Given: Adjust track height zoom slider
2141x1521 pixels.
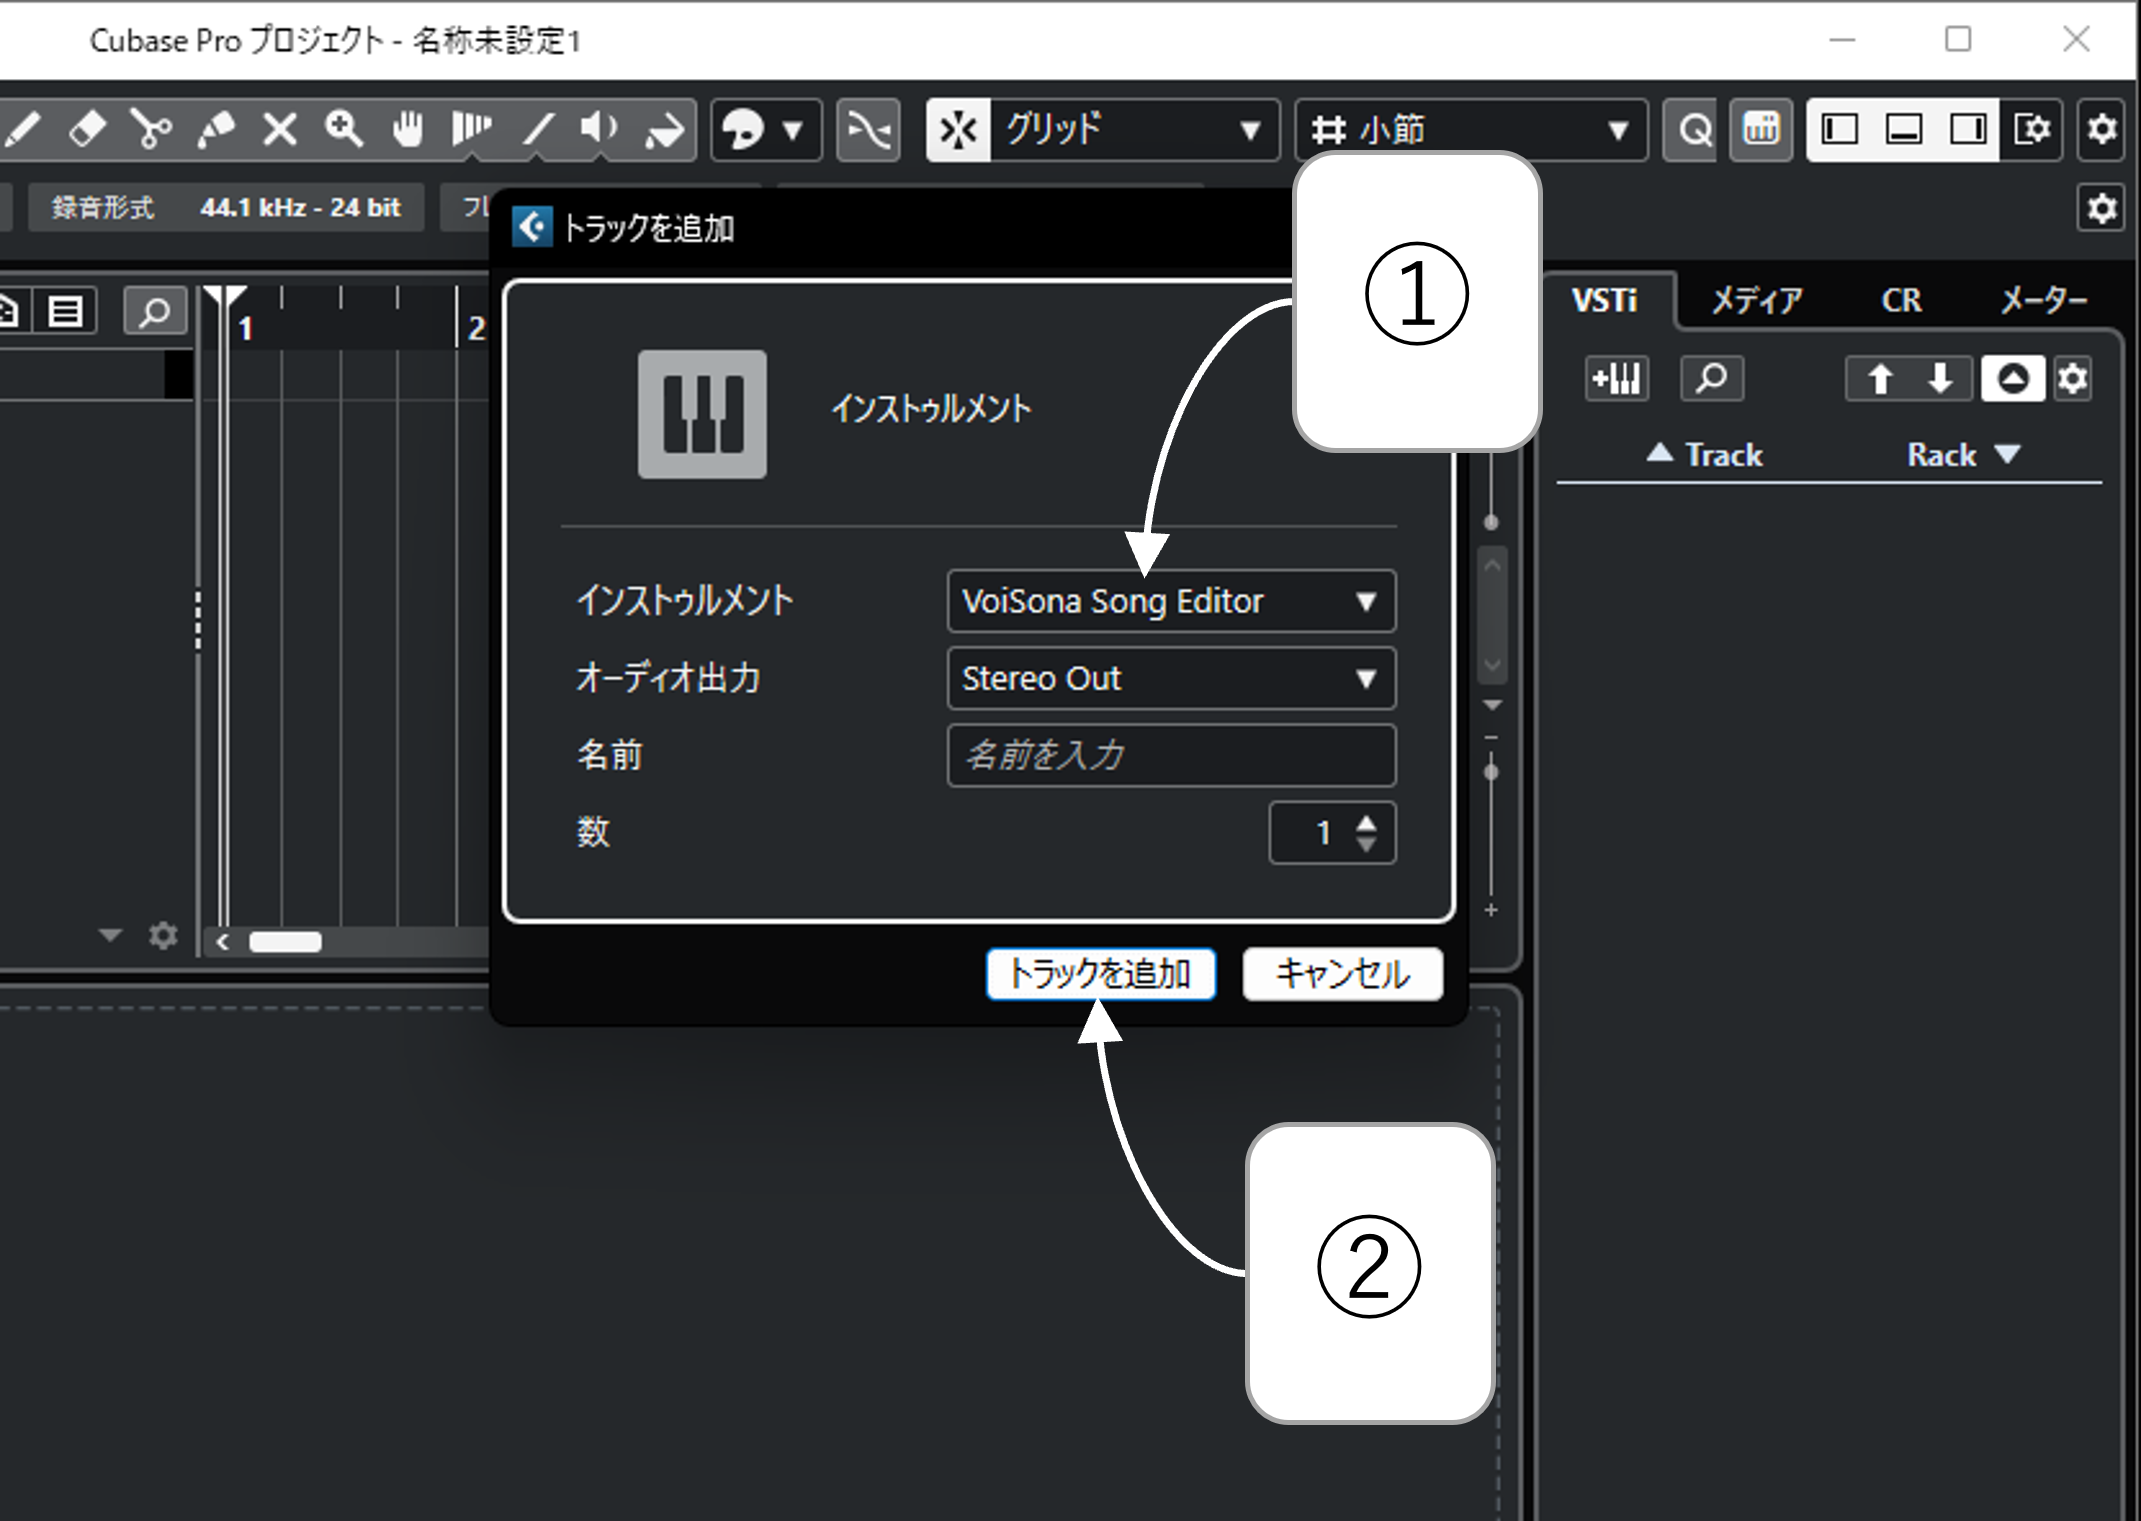Looking at the screenshot, I should point(1491,772).
